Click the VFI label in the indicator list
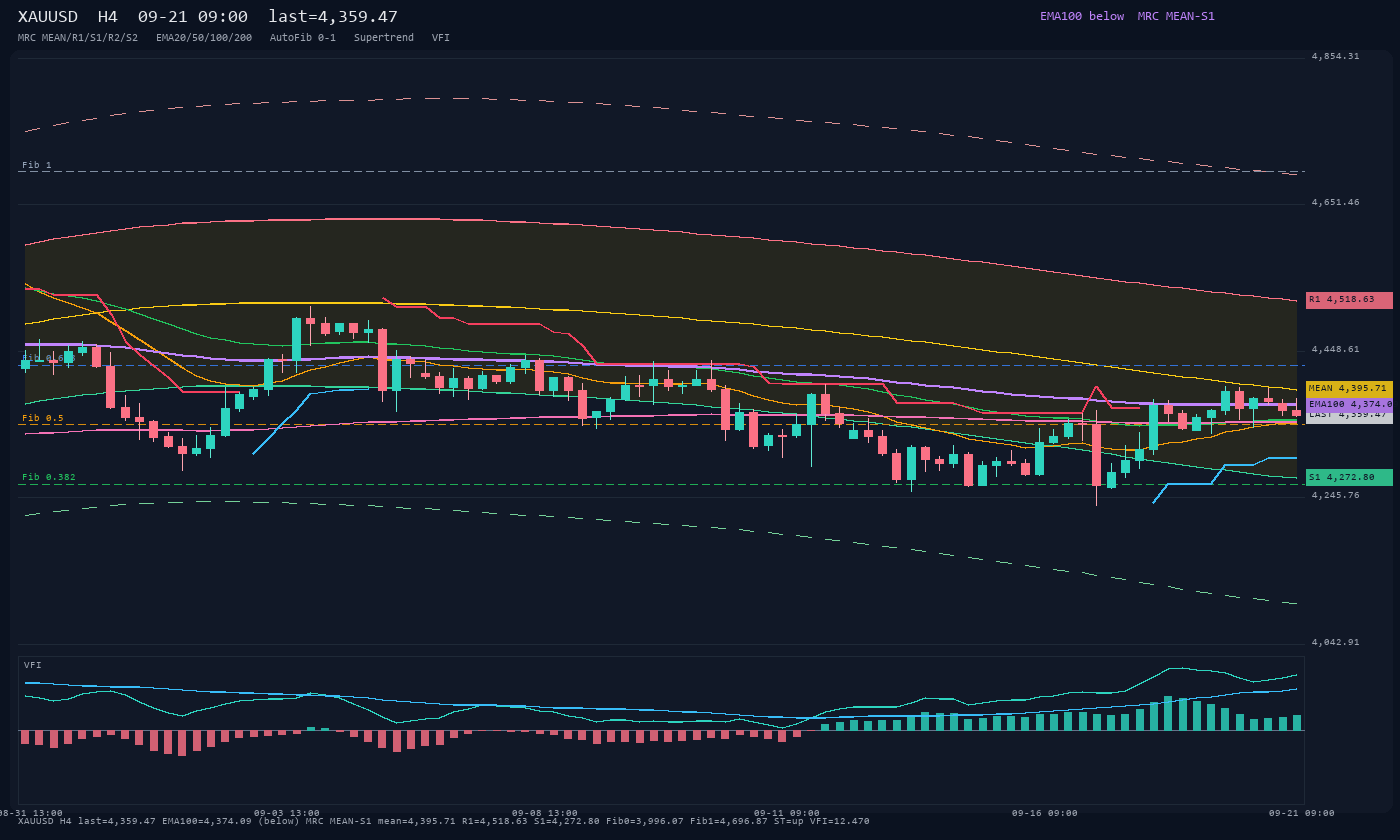 click(x=441, y=38)
